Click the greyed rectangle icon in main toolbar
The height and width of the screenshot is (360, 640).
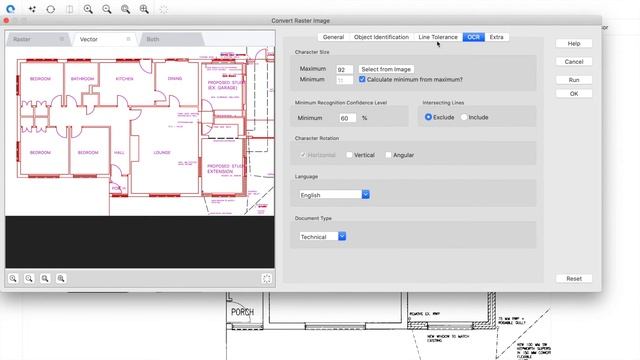point(70,9)
